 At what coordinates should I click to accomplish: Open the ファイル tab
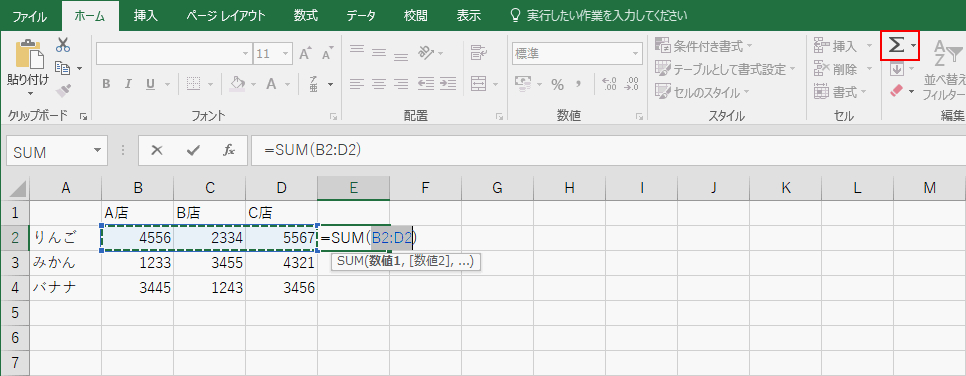30,16
